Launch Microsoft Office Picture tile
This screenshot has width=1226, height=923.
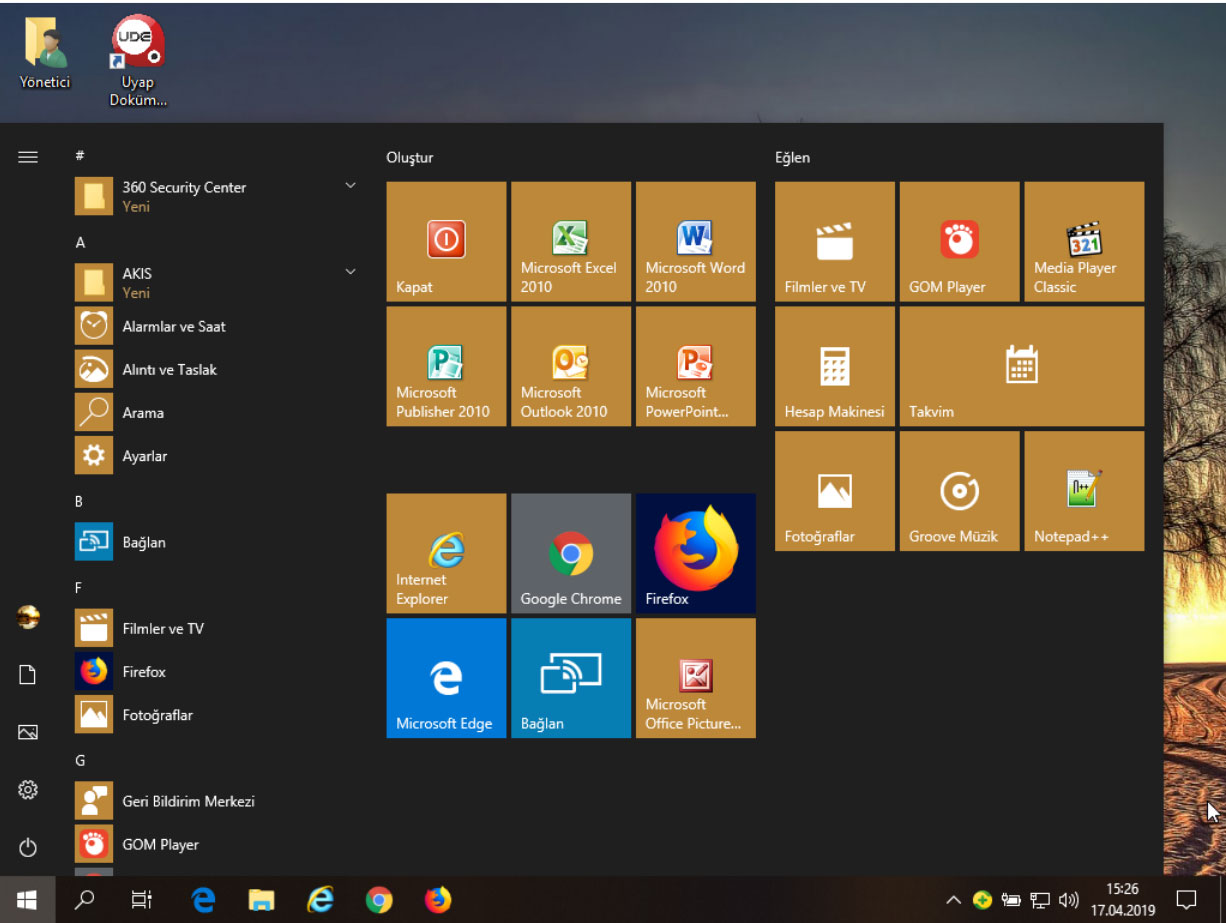(696, 678)
